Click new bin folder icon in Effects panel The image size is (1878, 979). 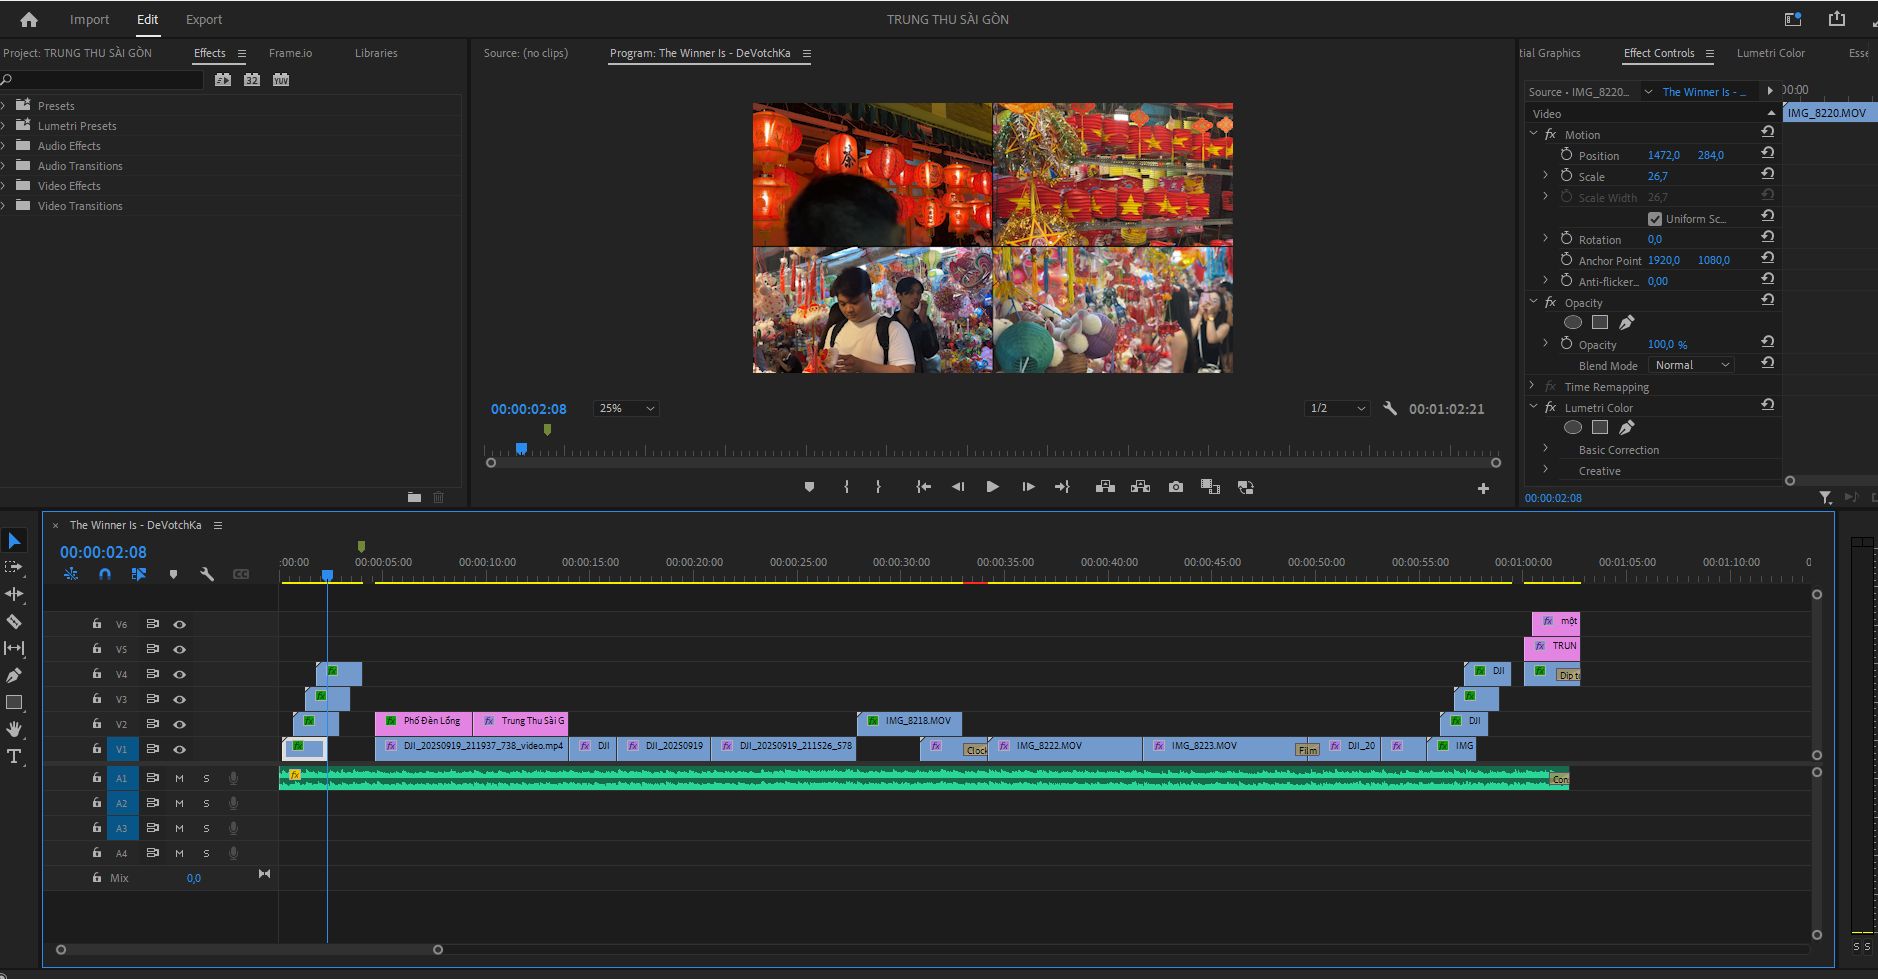click(414, 497)
